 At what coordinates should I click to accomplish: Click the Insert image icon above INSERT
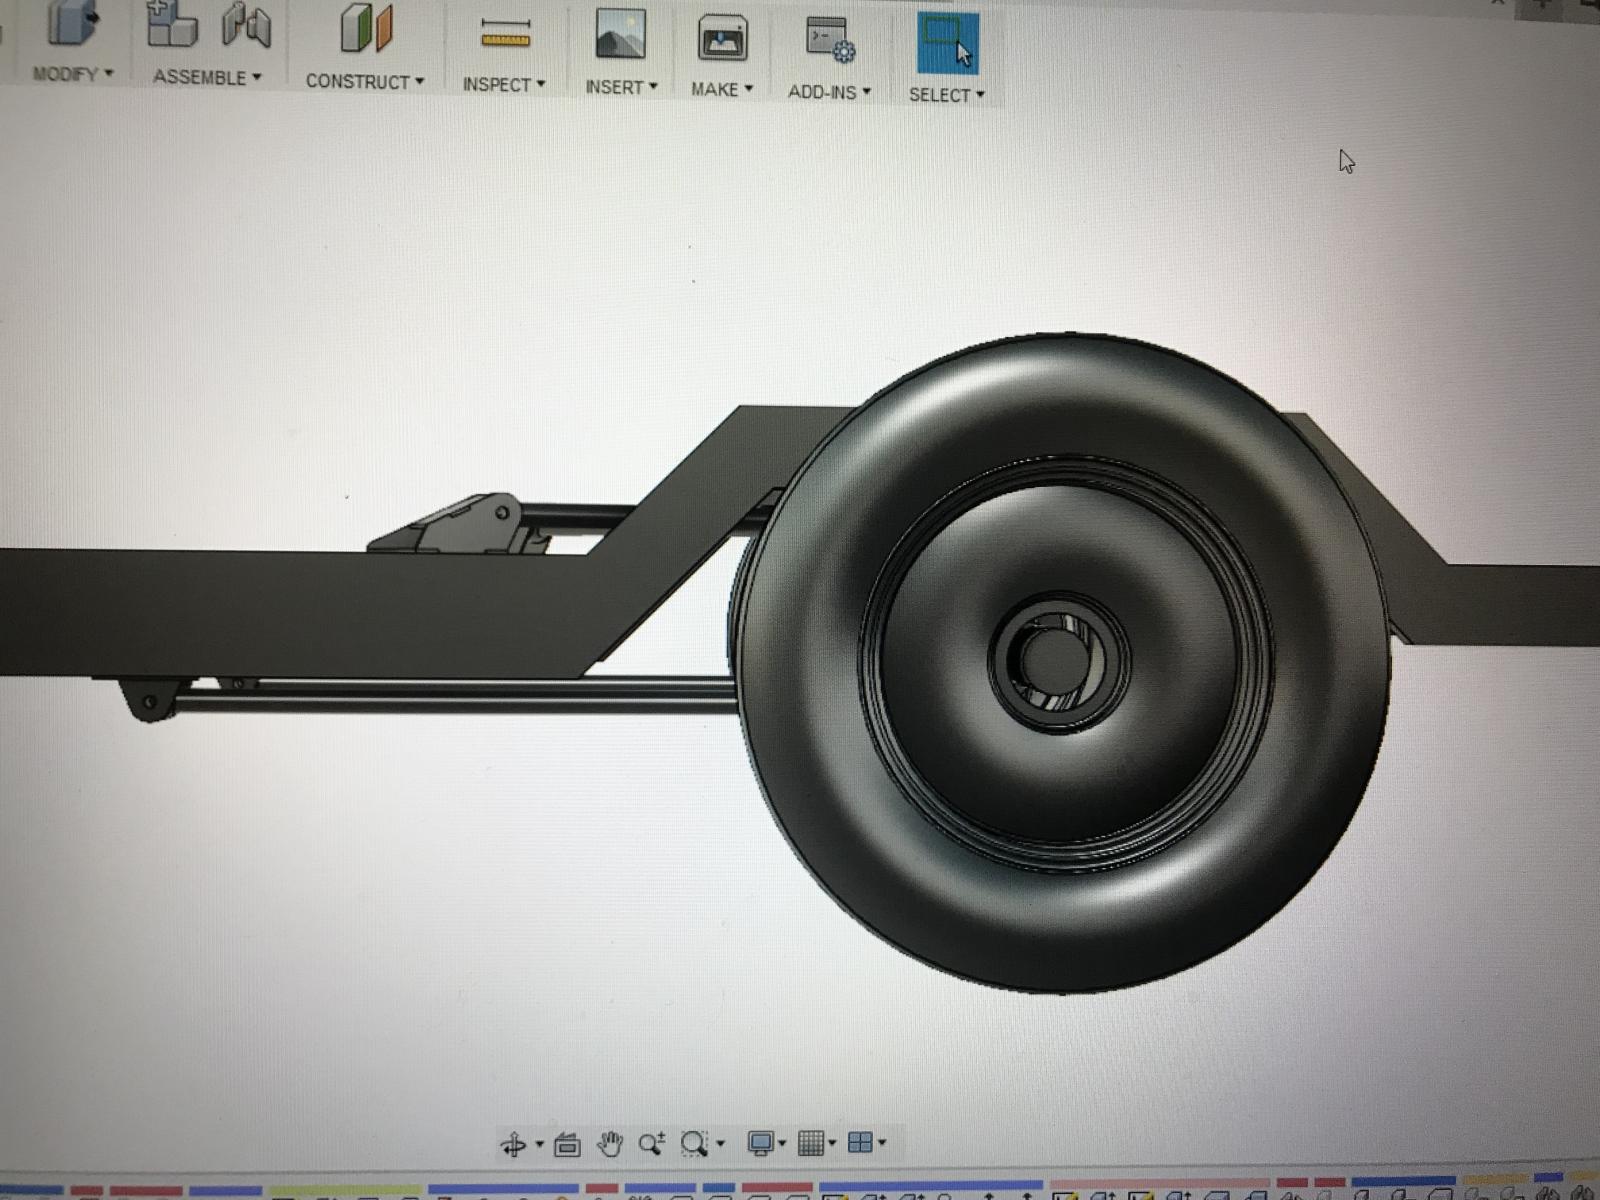point(620,34)
